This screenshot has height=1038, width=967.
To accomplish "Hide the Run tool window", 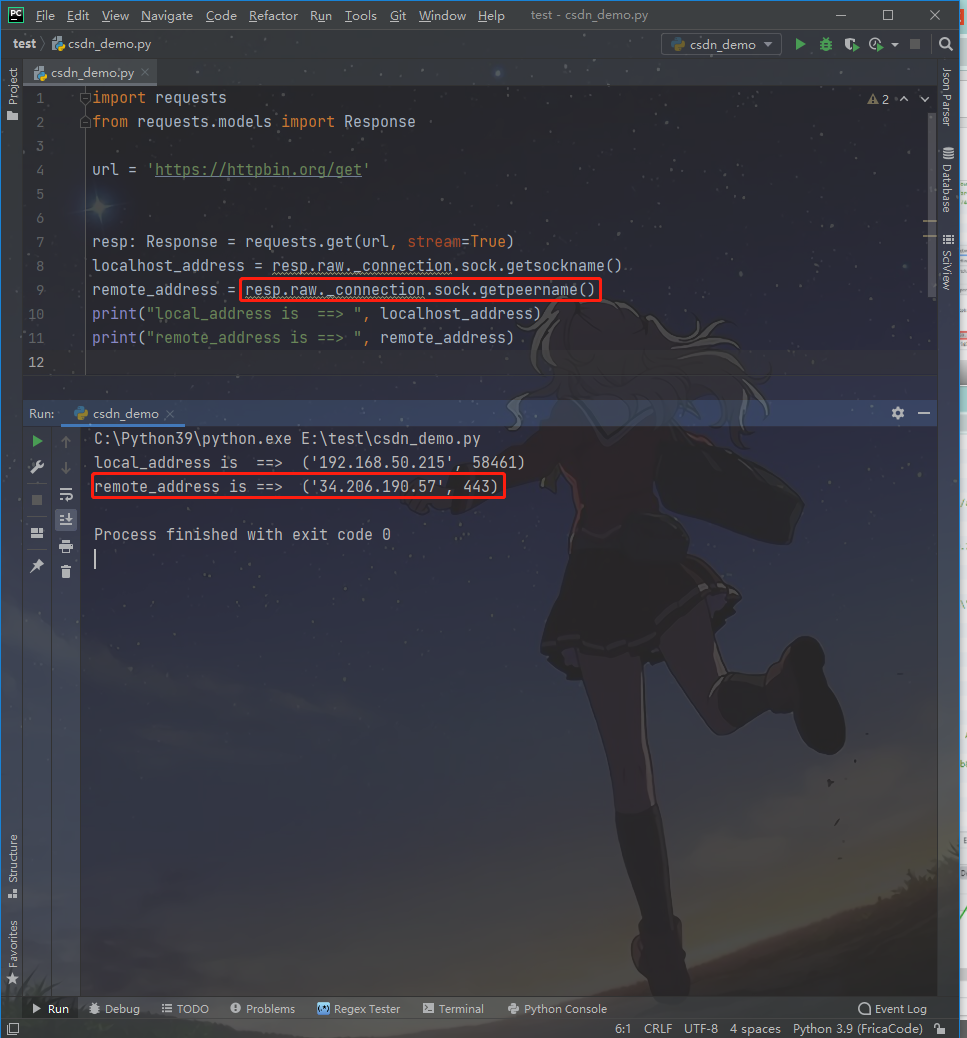I will pos(924,413).
